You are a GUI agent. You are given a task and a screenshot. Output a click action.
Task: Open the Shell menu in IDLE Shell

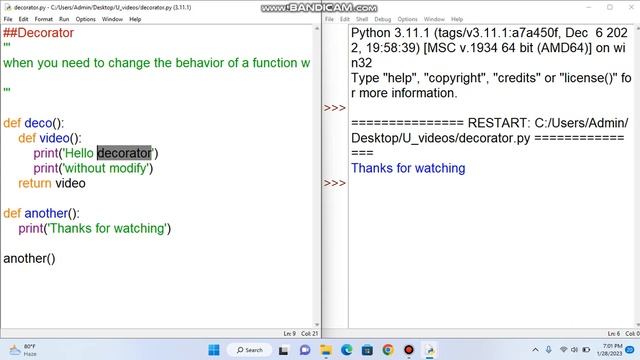pos(362,19)
